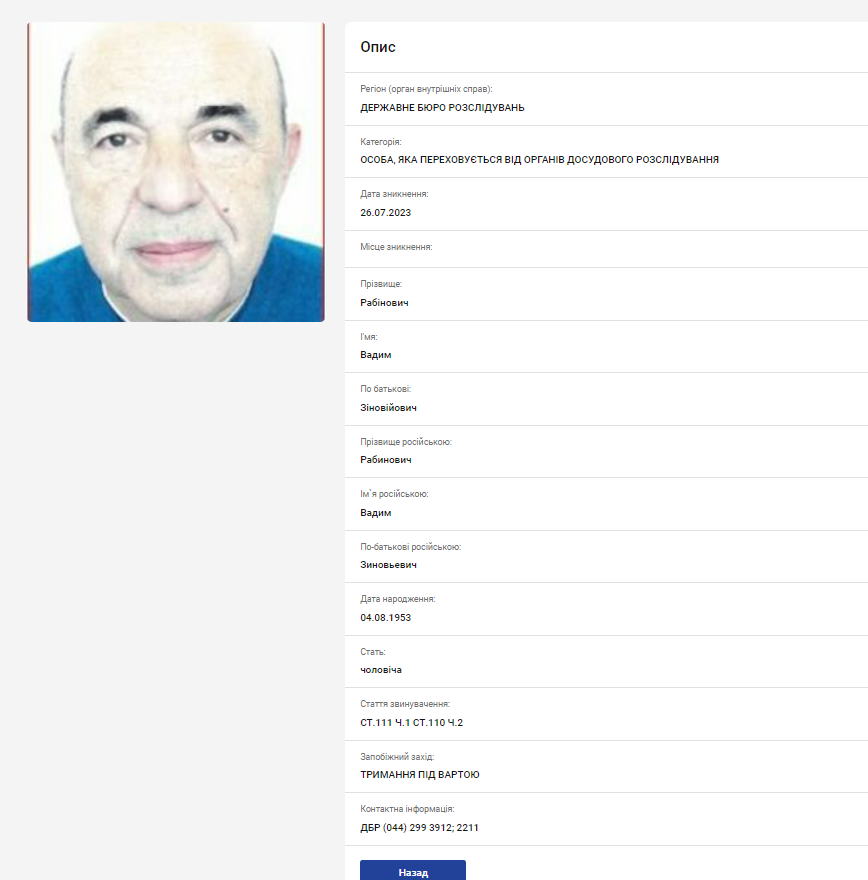Viewport: 868px width, 880px height.
Task: Click the first name value under Ім'я
Action: coord(375,355)
